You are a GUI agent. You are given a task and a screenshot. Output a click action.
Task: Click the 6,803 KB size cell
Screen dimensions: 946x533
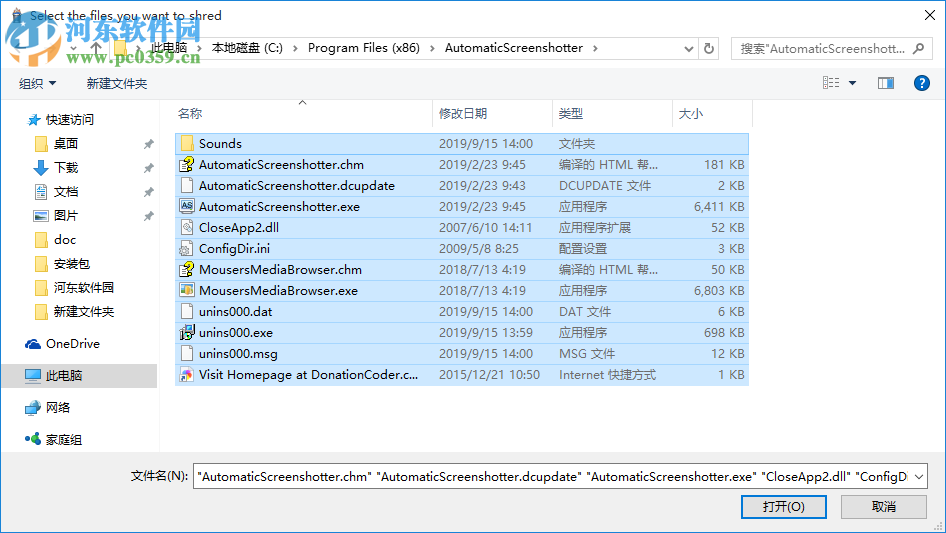tap(719, 290)
